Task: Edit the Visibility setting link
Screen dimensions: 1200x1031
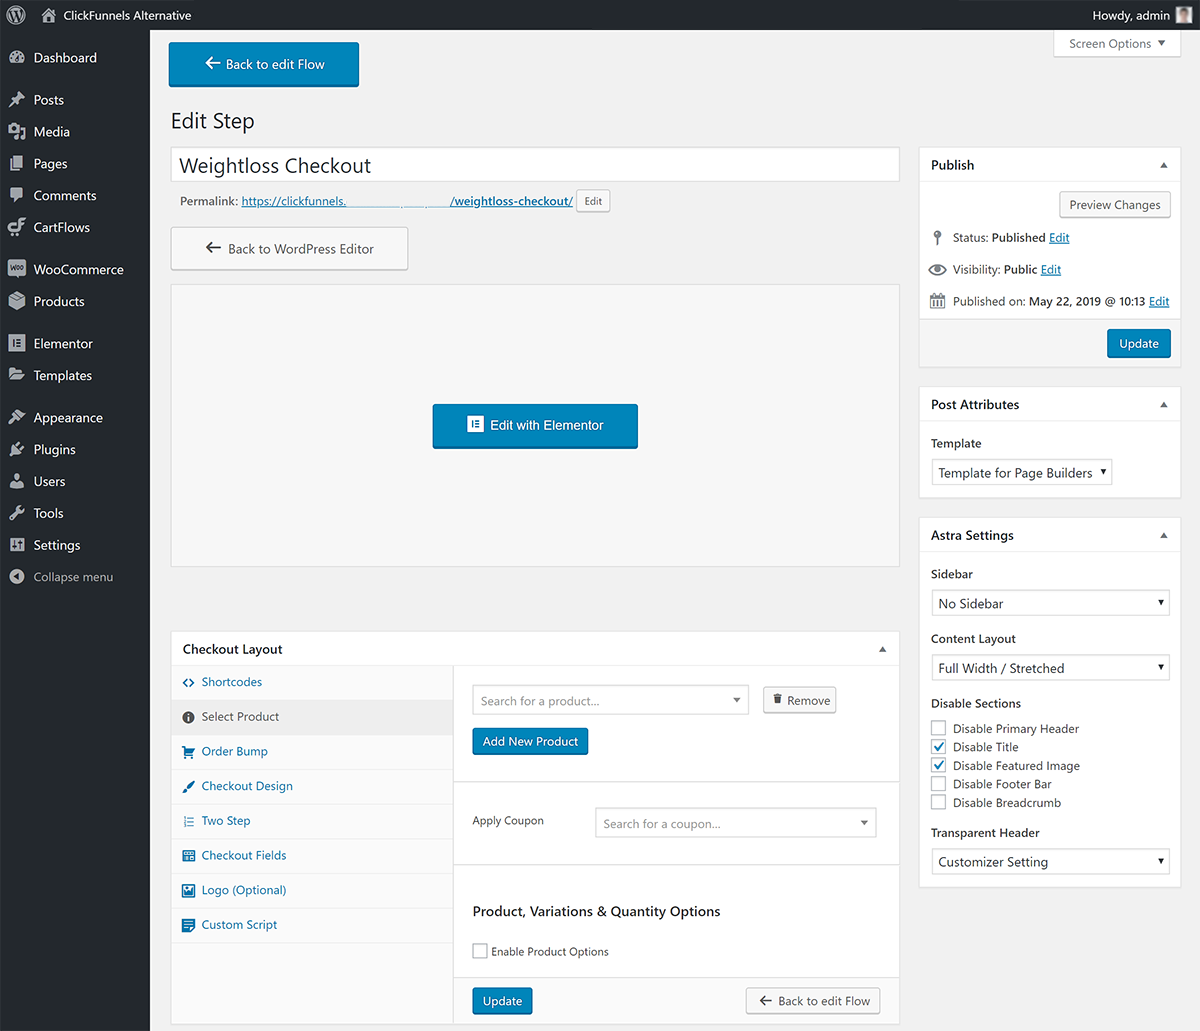Action: (x=1051, y=270)
